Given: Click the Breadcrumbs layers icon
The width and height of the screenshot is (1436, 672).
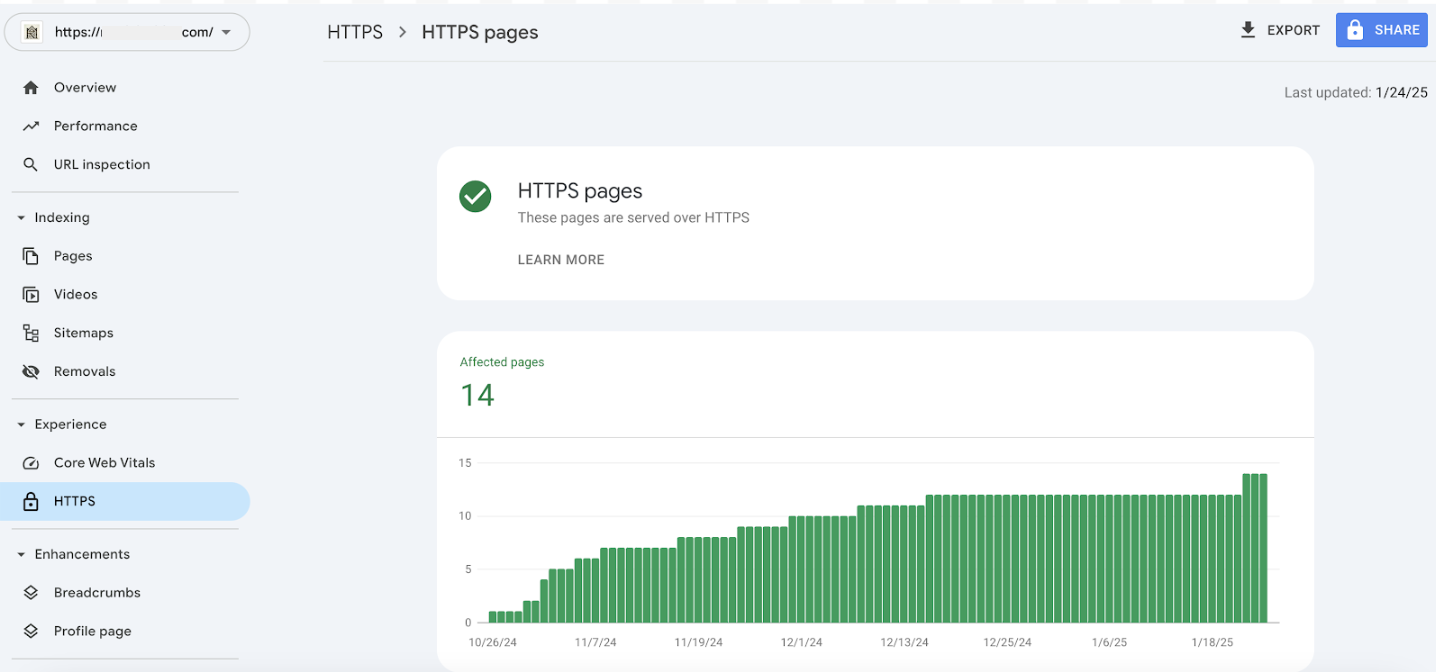Looking at the screenshot, I should coord(31,593).
